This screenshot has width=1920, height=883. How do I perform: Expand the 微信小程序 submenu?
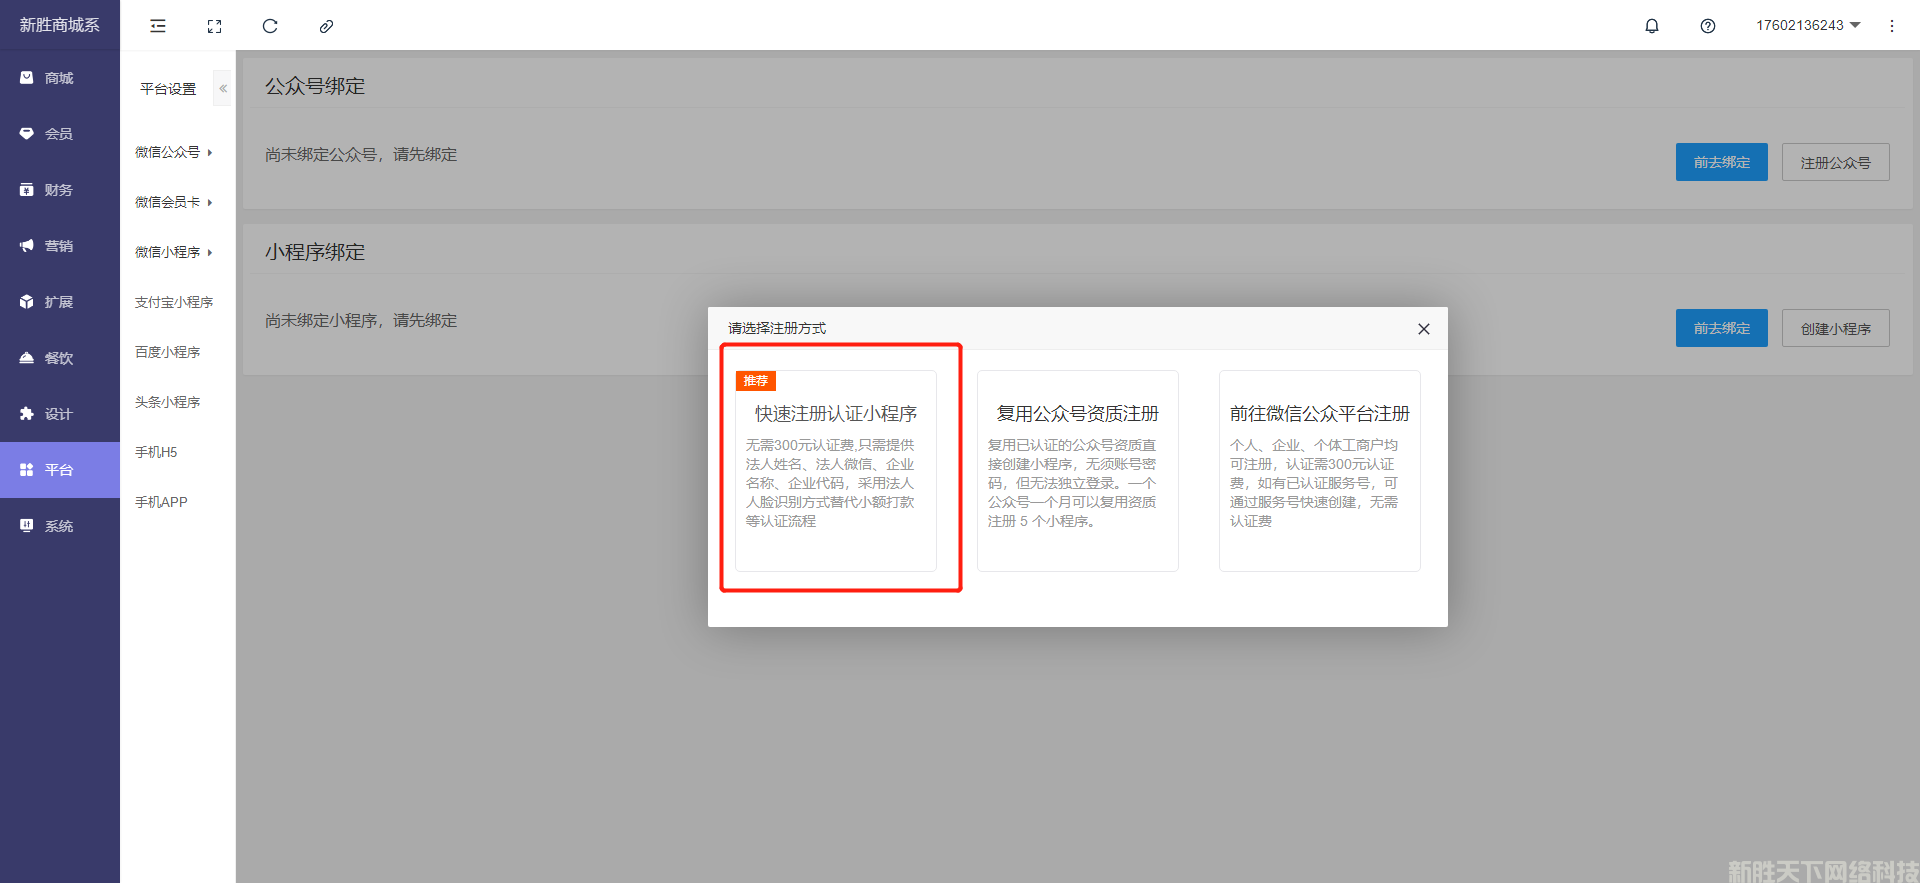[x=174, y=252]
